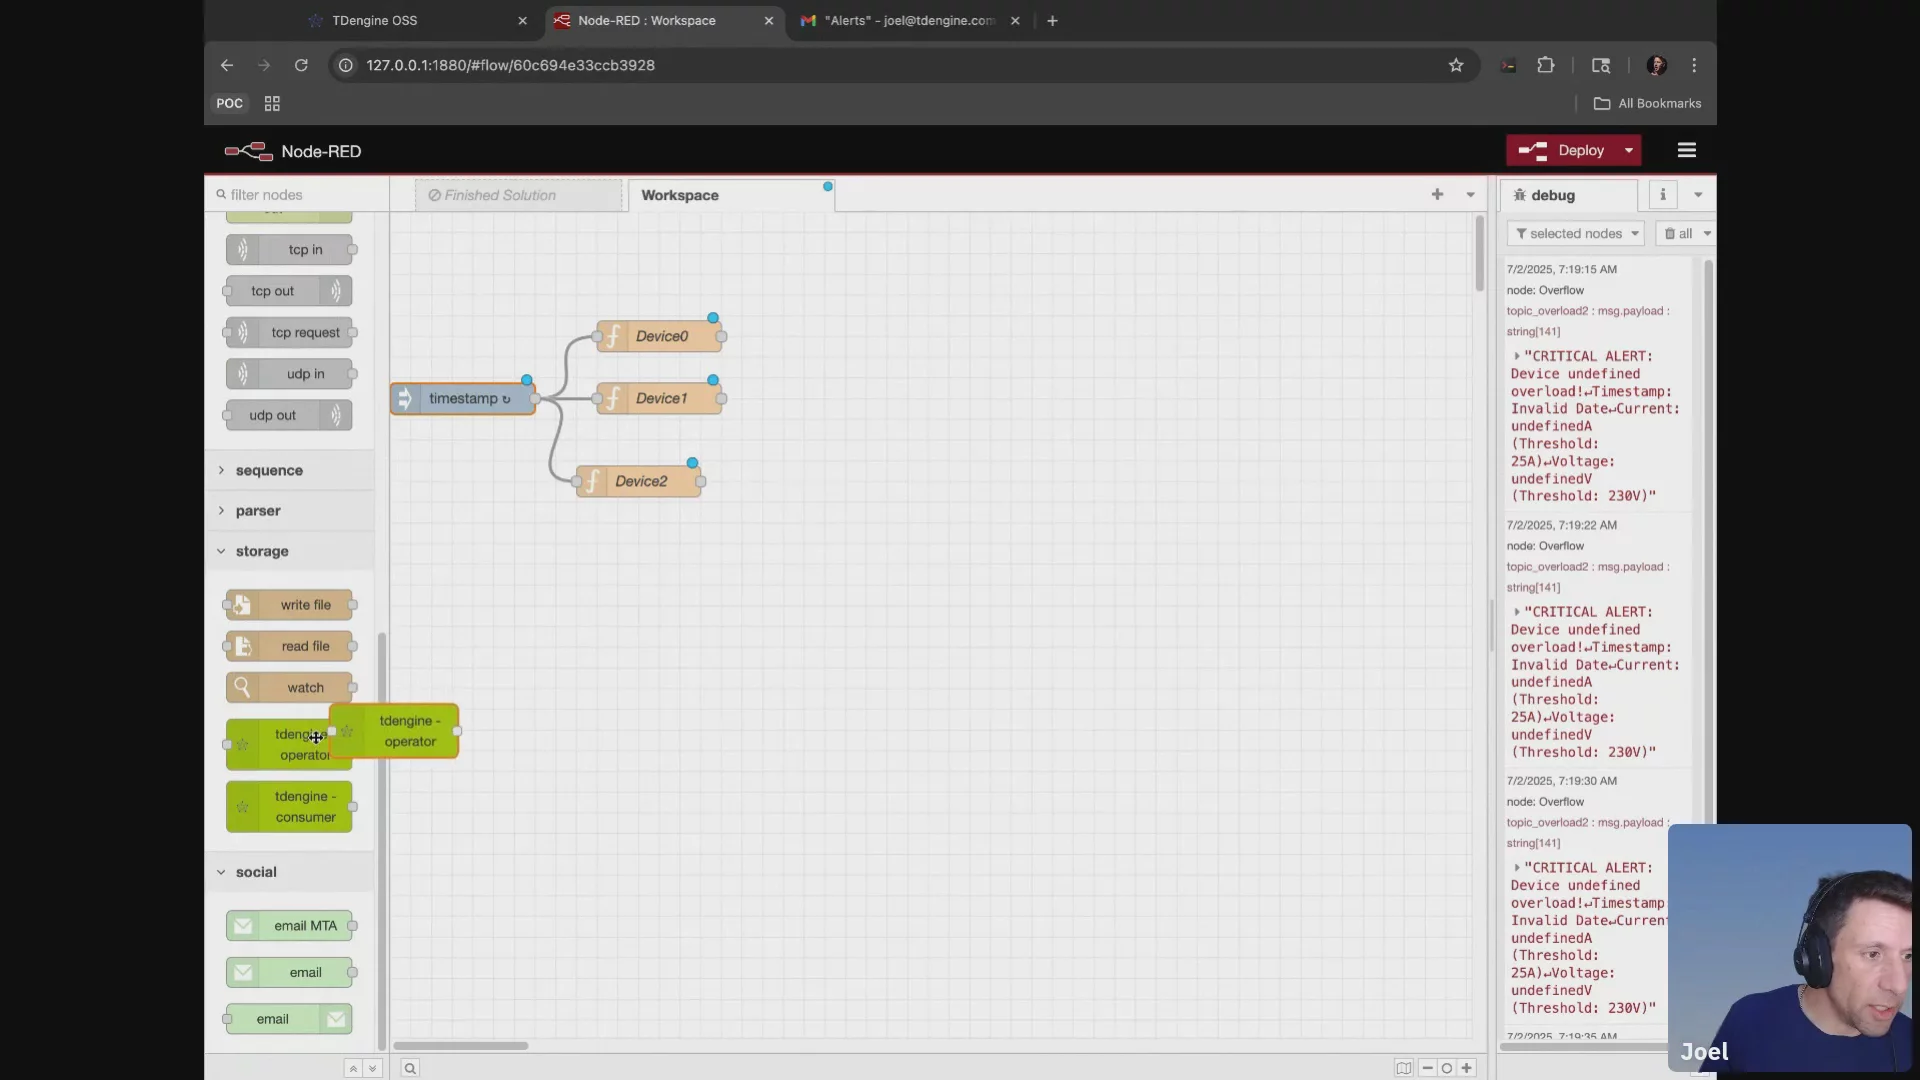Open the bookmarks apps grid icon
1920x1080 pixels.
pos(272,104)
